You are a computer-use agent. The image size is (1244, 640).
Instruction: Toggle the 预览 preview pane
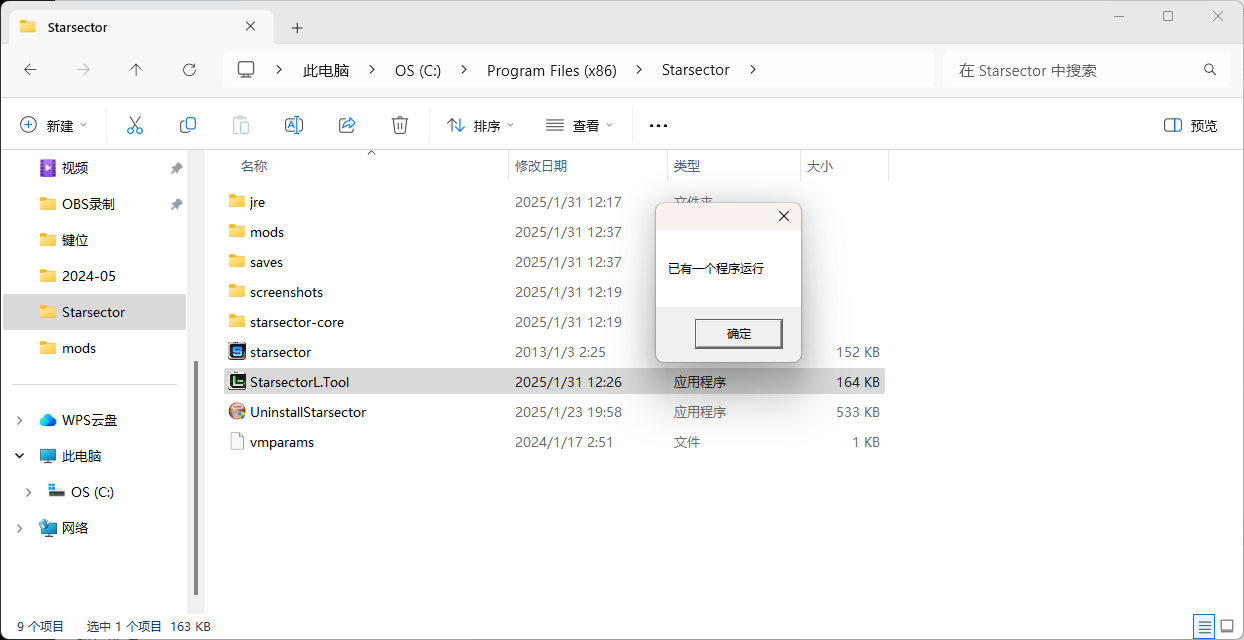[x=1189, y=125]
